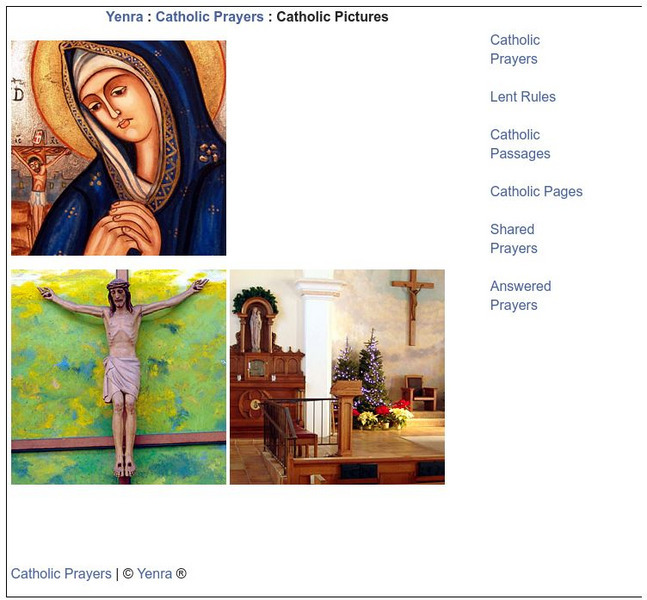Click the registered trademark symbol in the footer
The image size is (647, 600).
[181, 574]
